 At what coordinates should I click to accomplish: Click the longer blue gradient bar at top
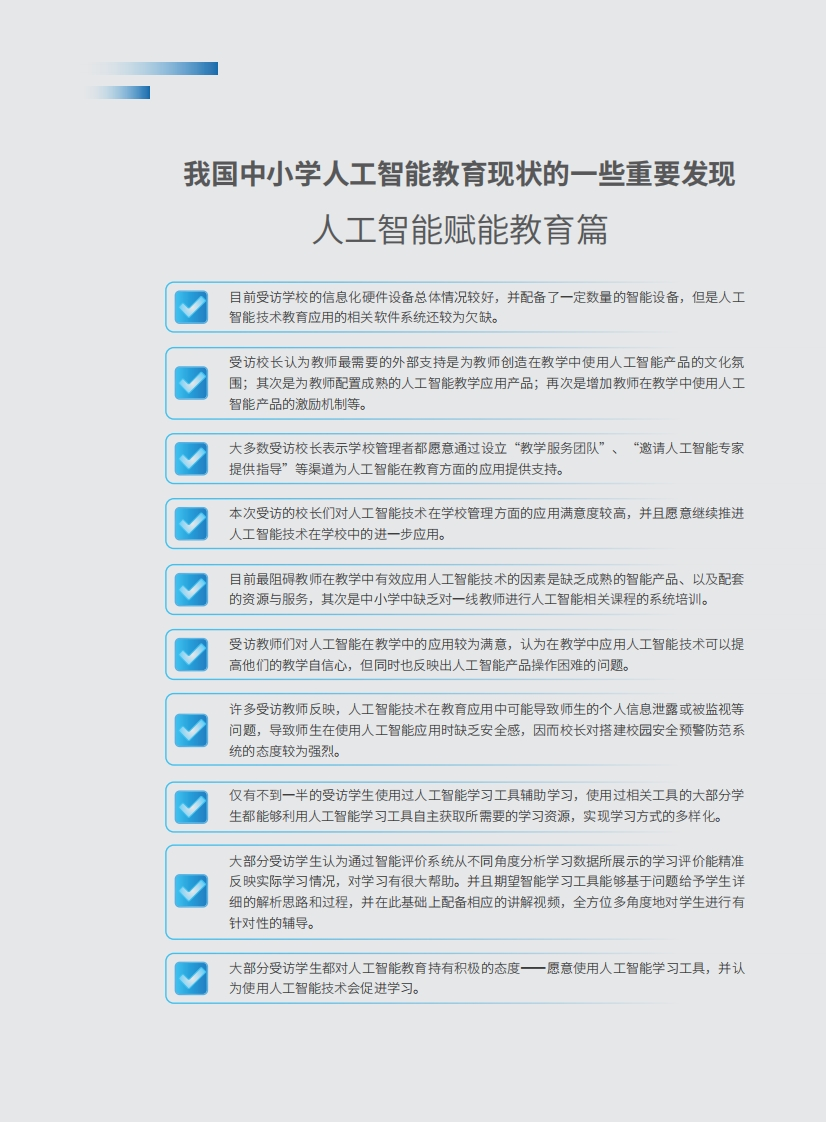[x=154, y=69]
